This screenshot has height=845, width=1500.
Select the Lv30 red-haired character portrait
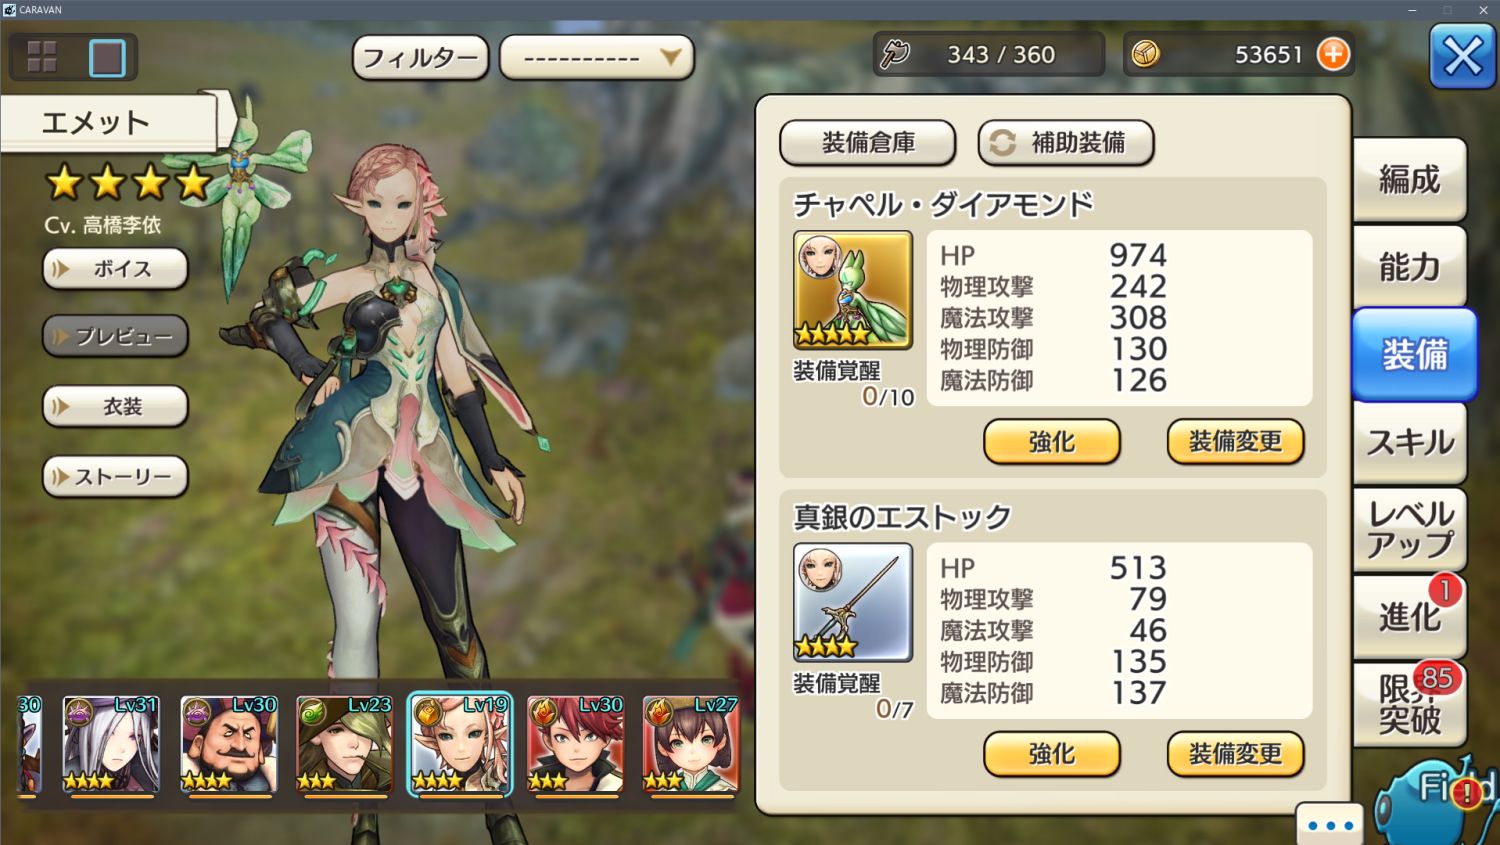575,745
